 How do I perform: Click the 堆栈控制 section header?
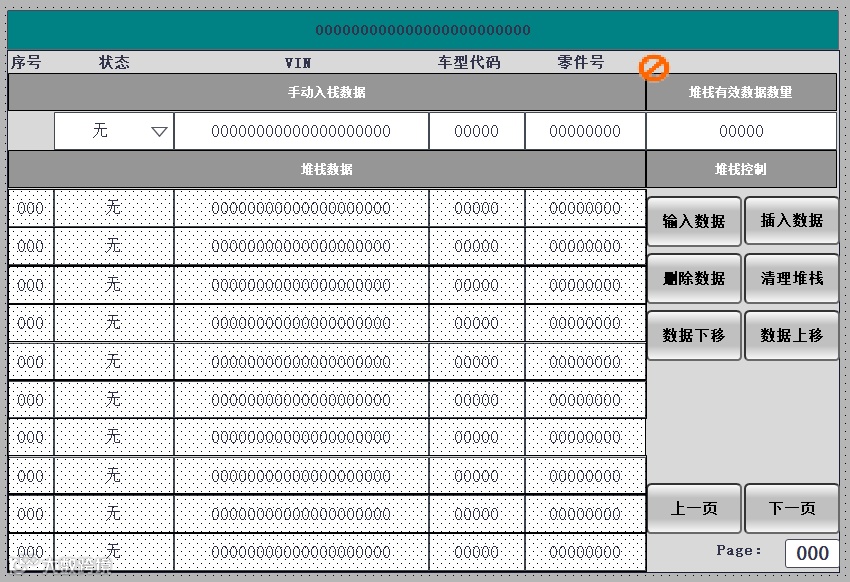point(741,170)
